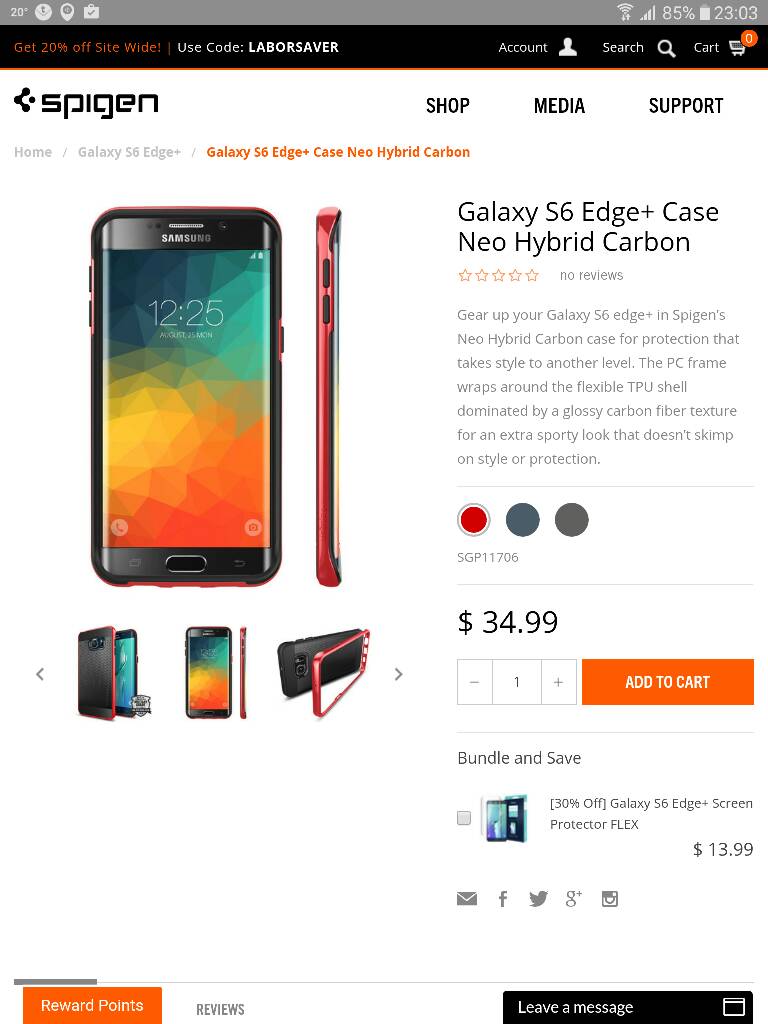Show previous product thumbnails arrow
Image resolution: width=768 pixels, height=1024 pixels.
(40, 674)
